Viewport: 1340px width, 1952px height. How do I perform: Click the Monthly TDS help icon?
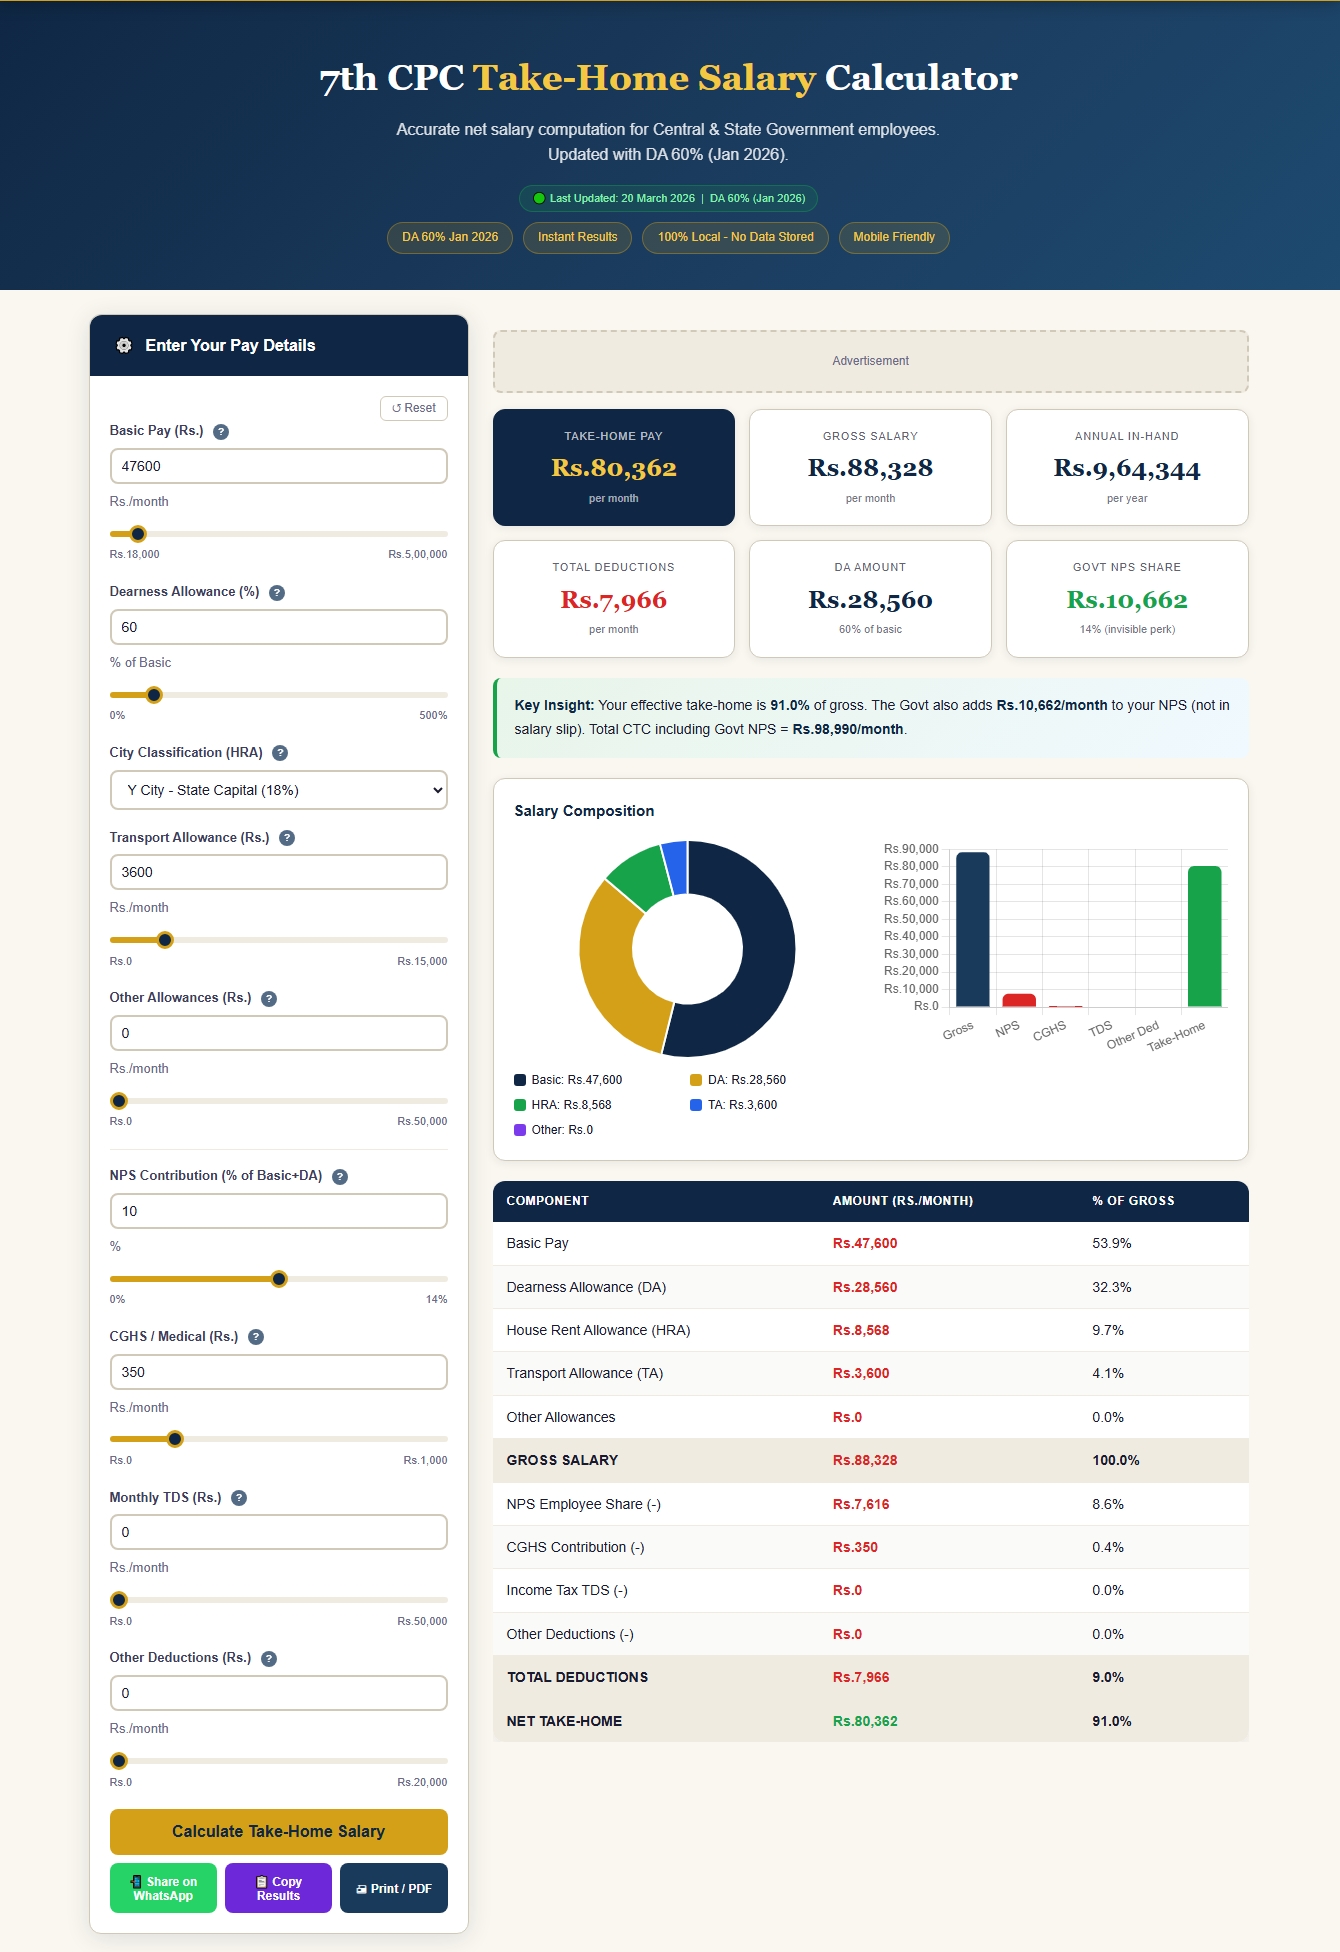tap(239, 1498)
